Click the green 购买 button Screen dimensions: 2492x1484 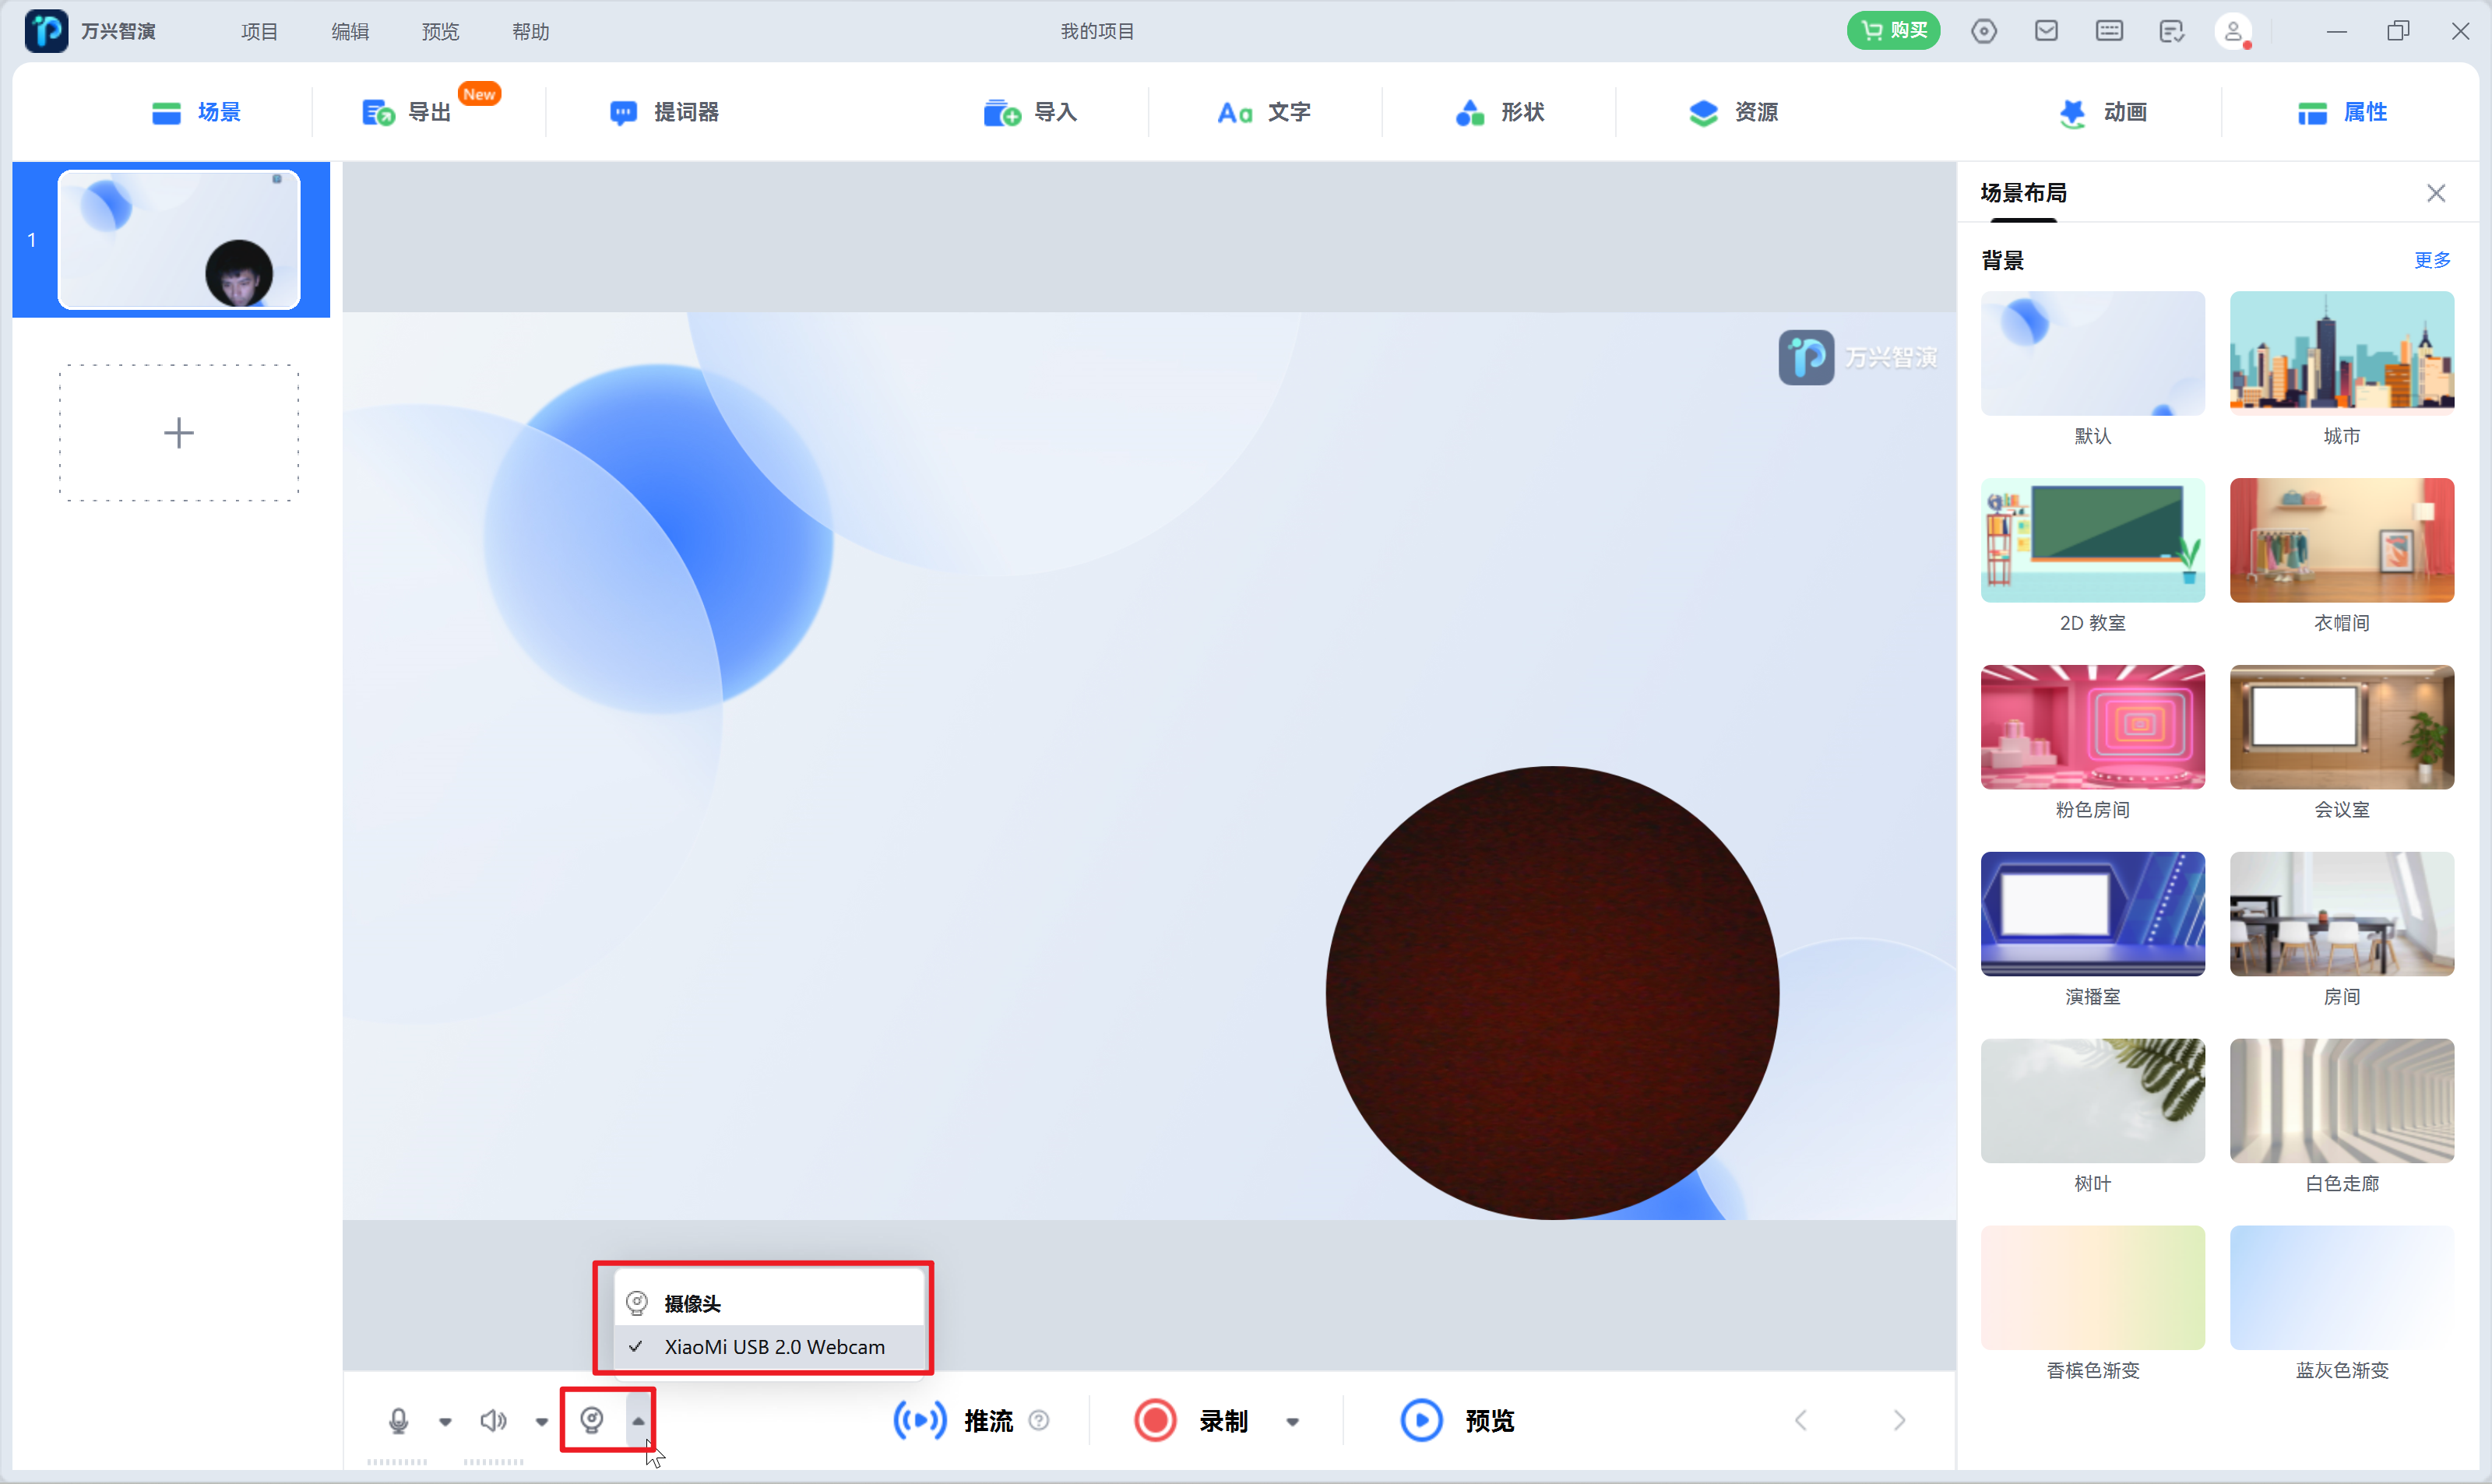click(1893, 31)
